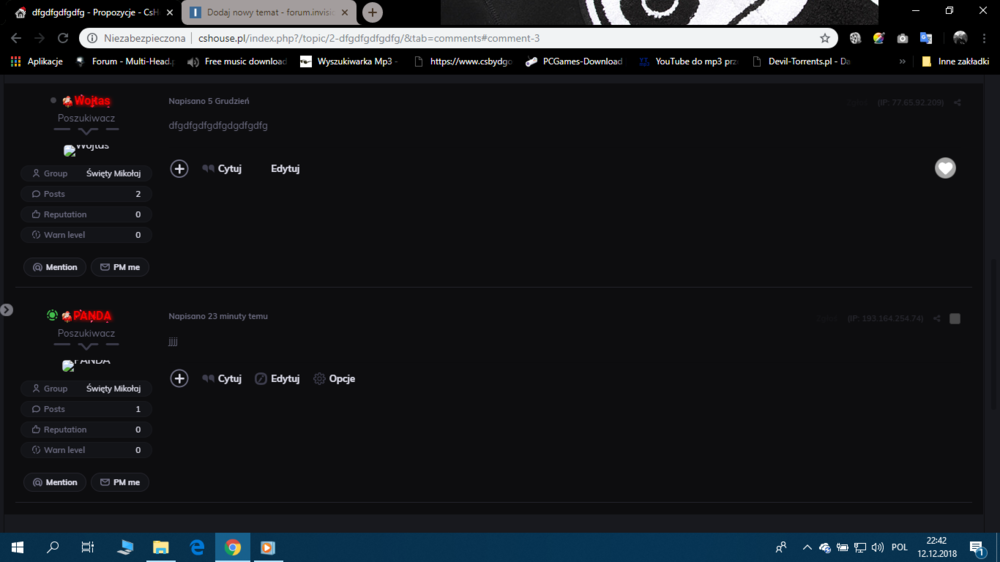Click the share icon on PANDA's post
Image resolution: width=1000 pixels, height=562 pixels.
coord(937,319)
